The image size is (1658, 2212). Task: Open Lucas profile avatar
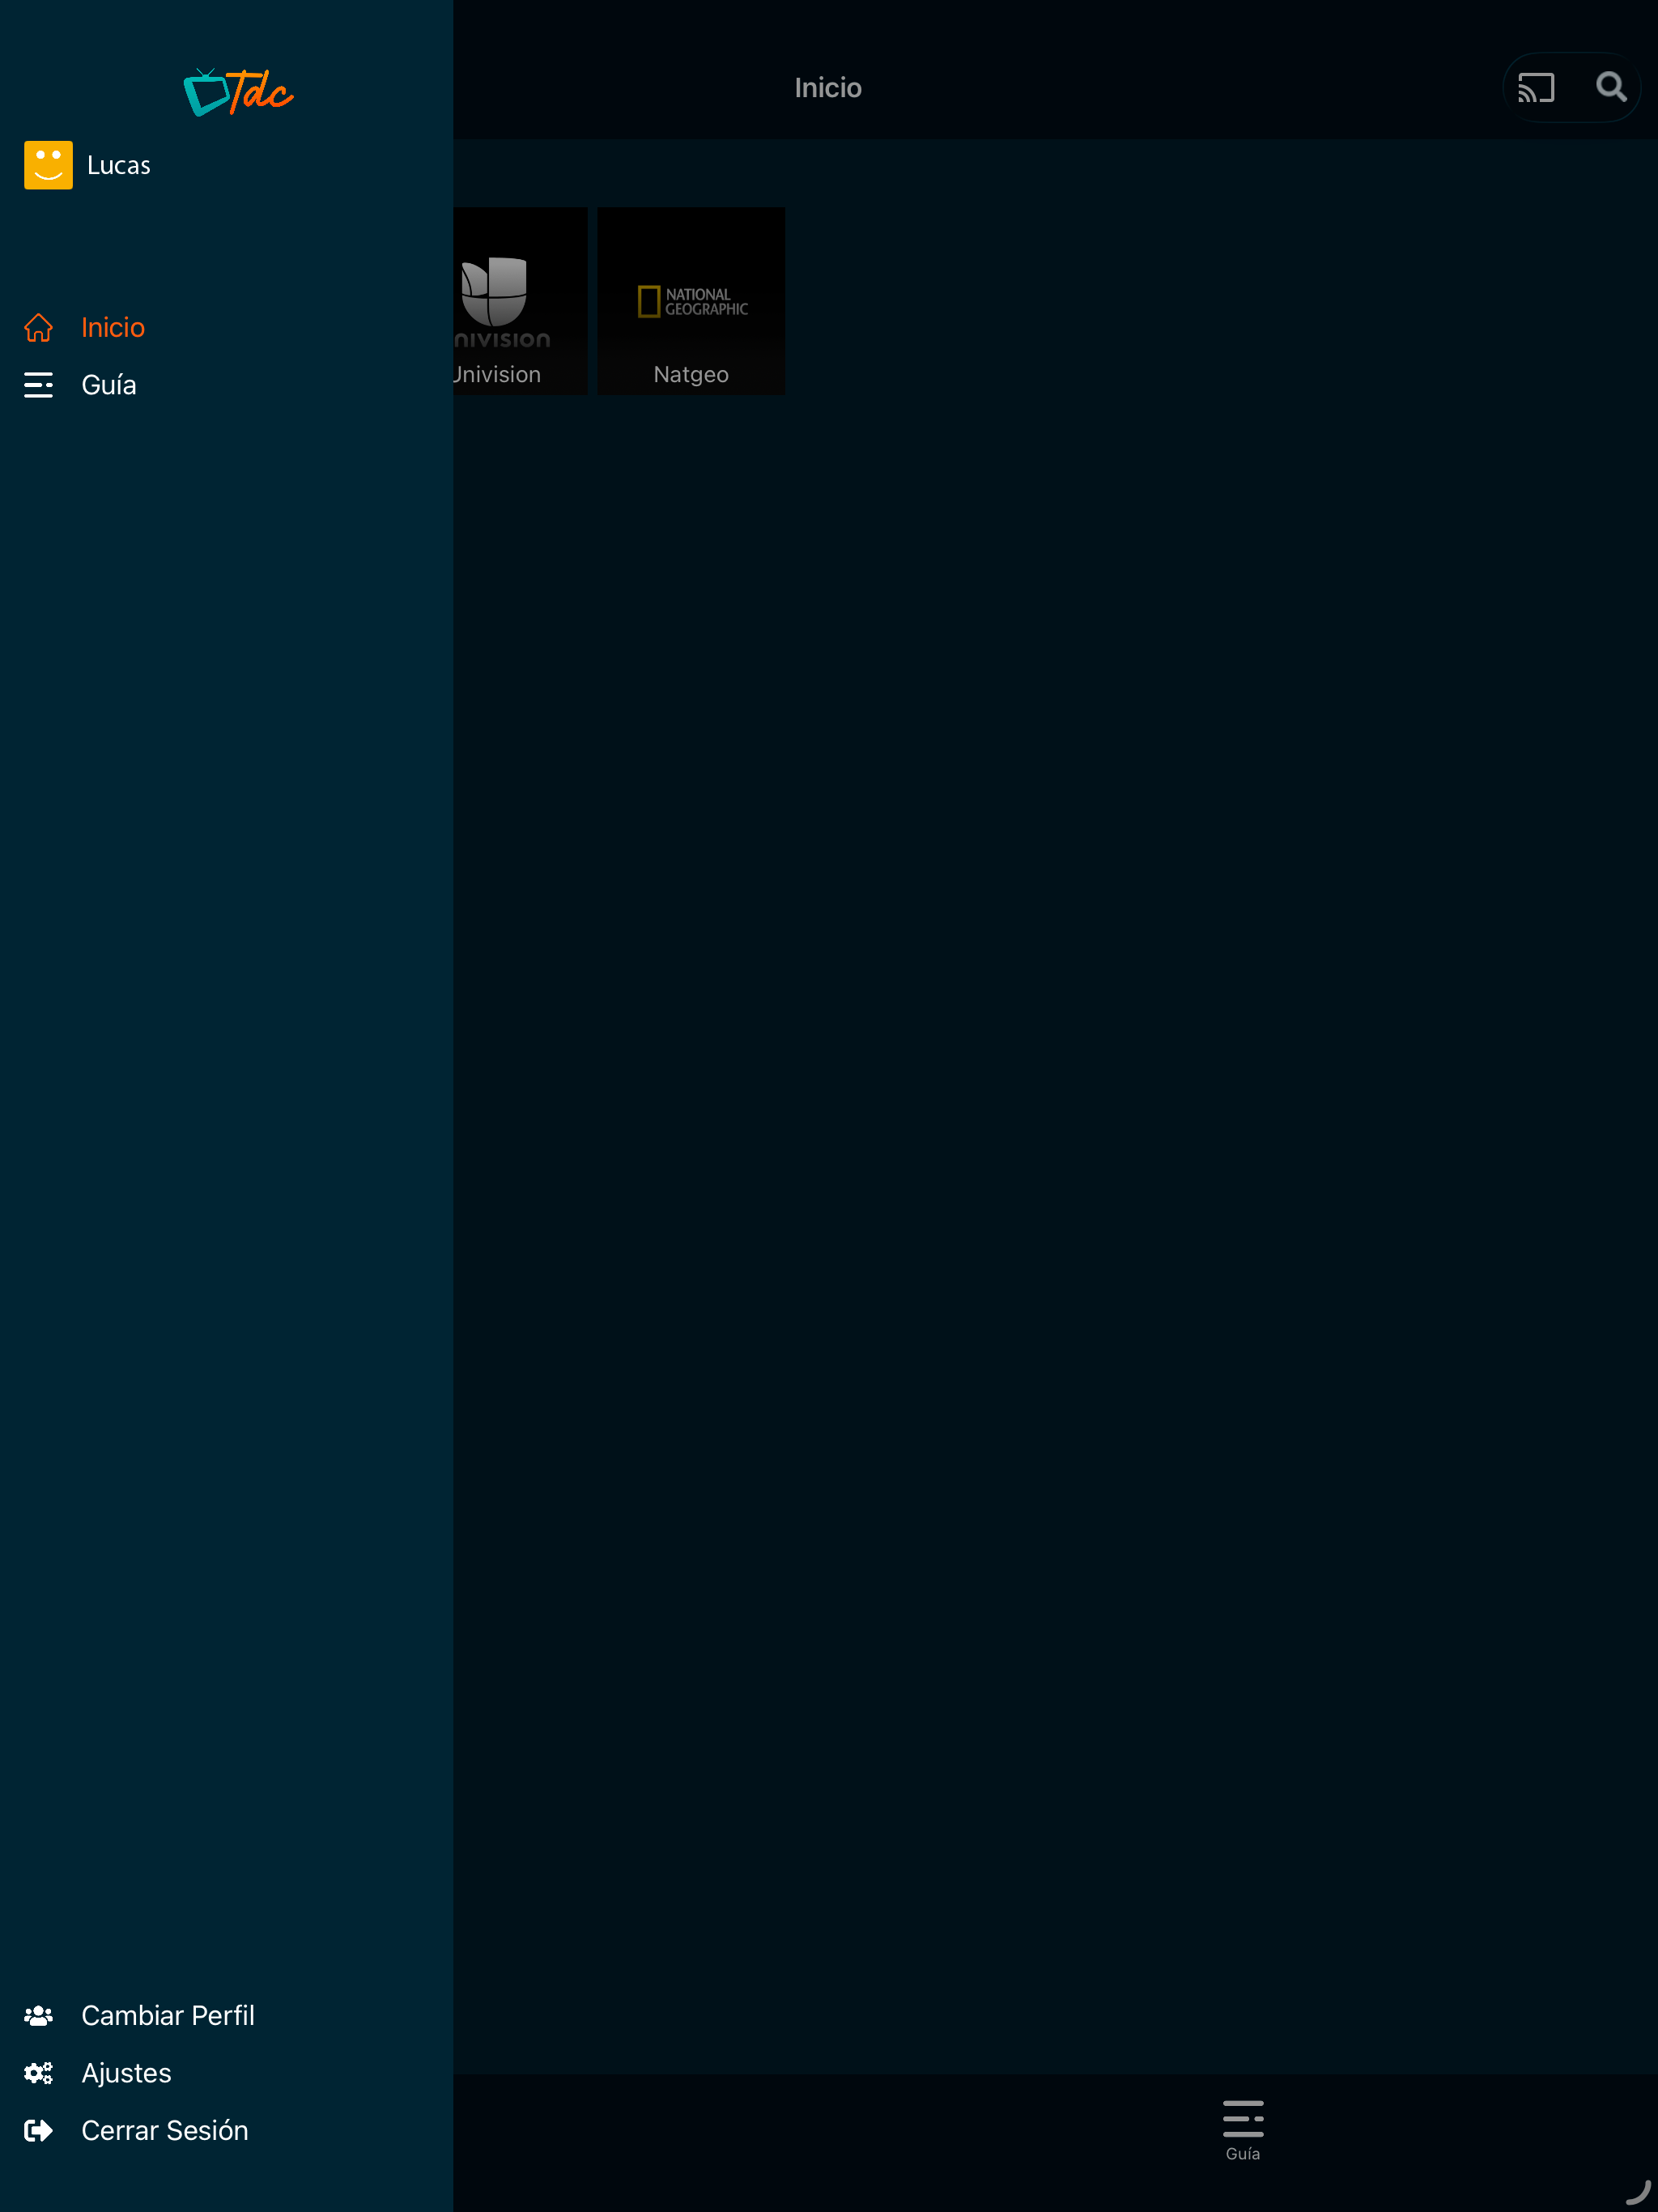tap(48, 165)
